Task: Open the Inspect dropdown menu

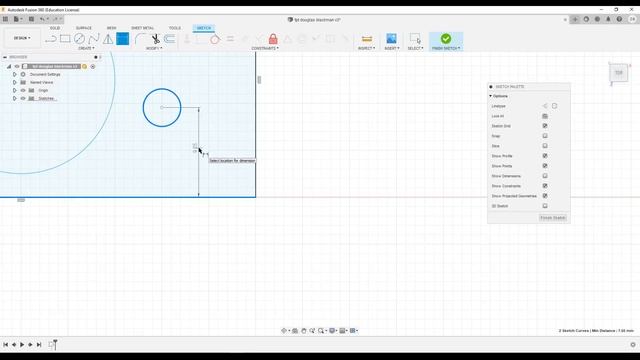Action: coord(367,48)
